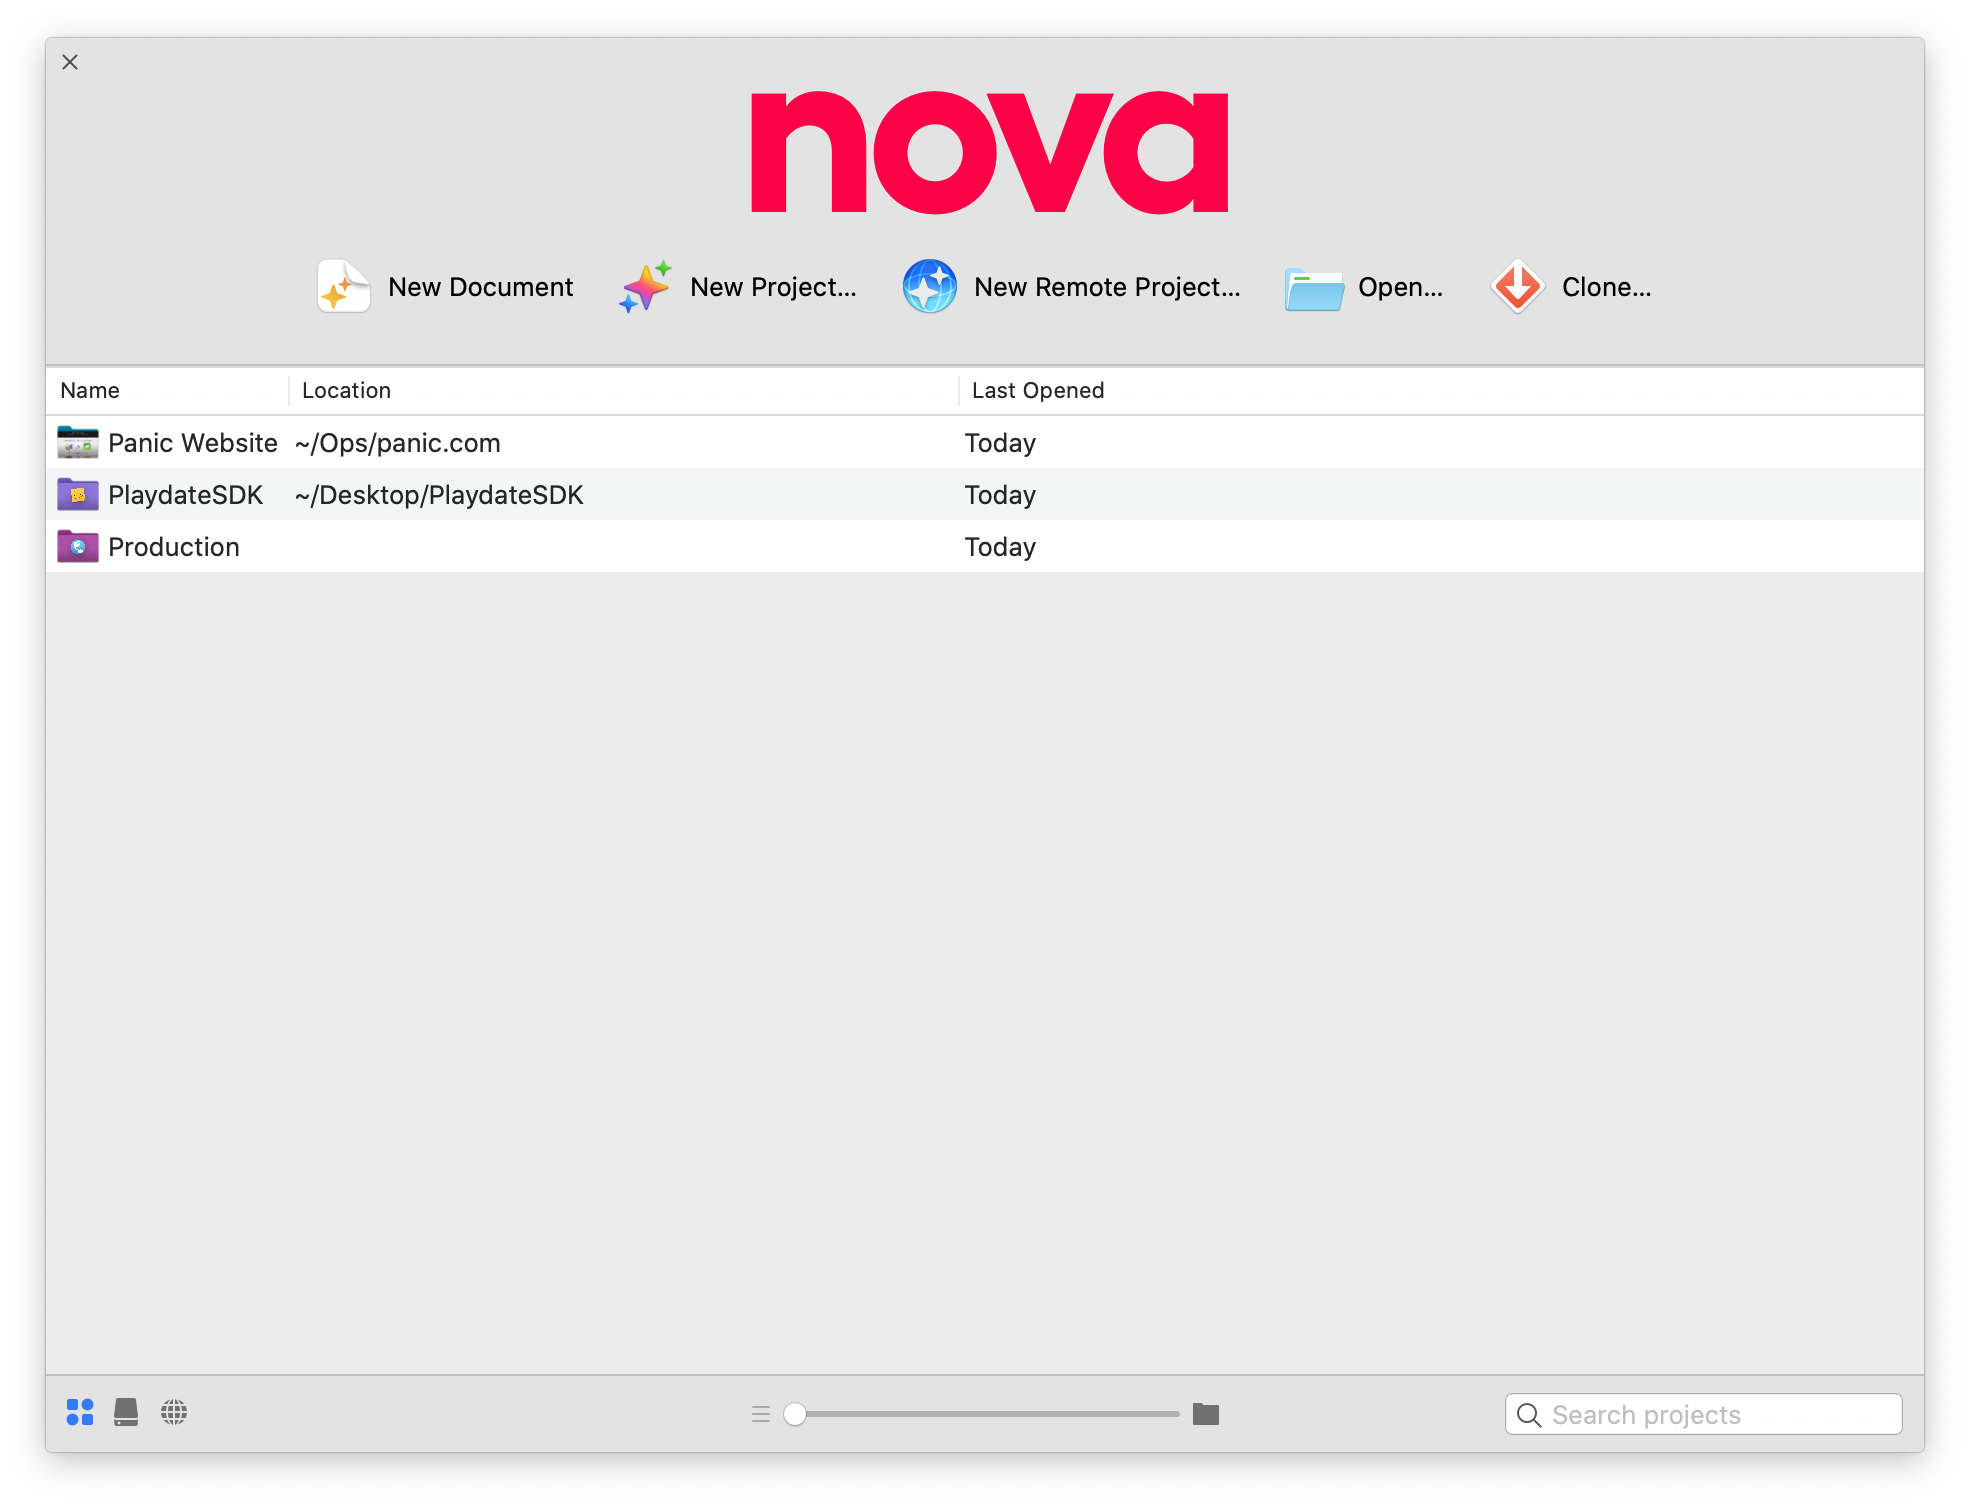Click the New Document icon

point(343,285)
